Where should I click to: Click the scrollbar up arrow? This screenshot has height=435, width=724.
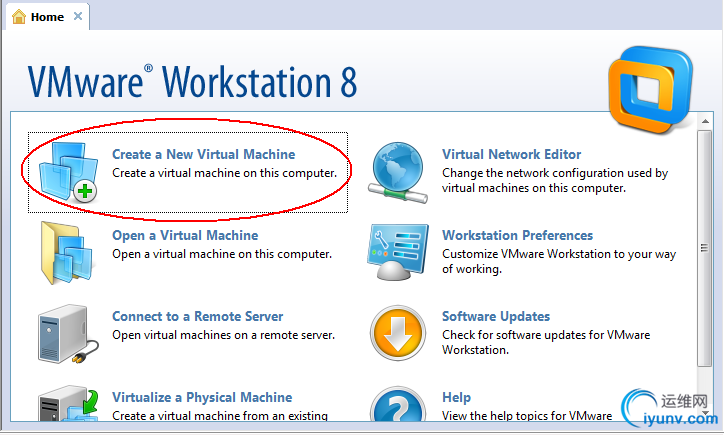coord(705,121)
